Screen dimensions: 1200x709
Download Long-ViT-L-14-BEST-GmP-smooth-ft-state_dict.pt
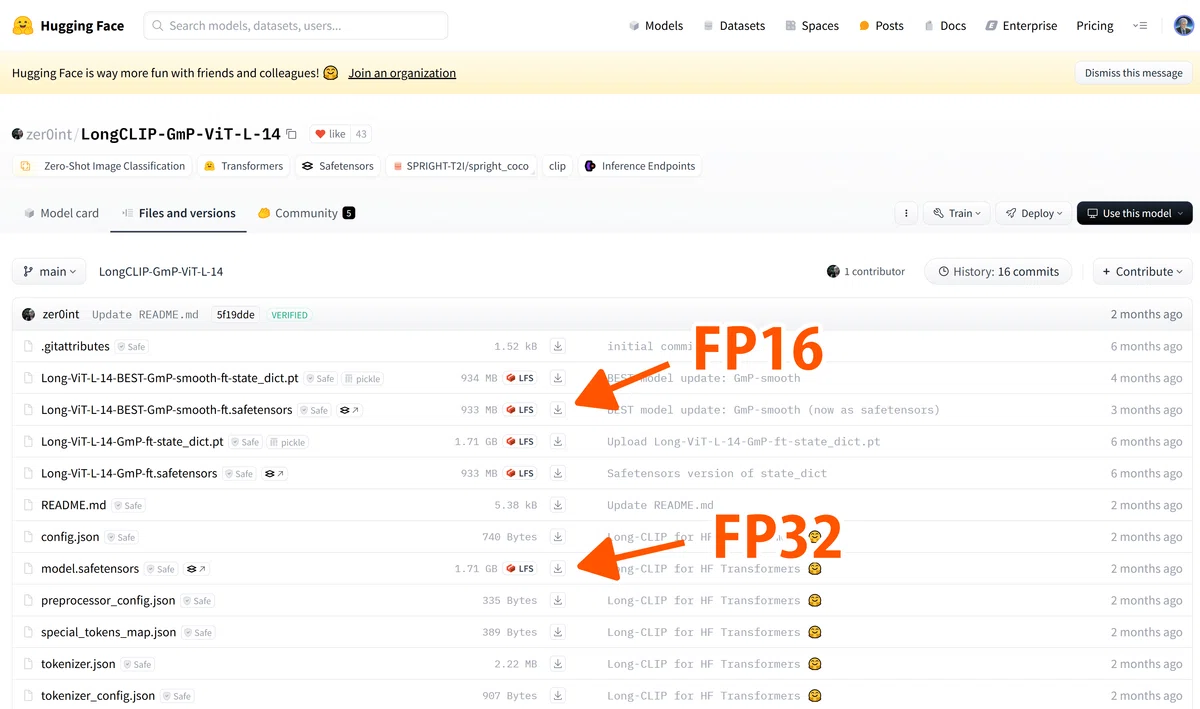[x=558, y=378]
